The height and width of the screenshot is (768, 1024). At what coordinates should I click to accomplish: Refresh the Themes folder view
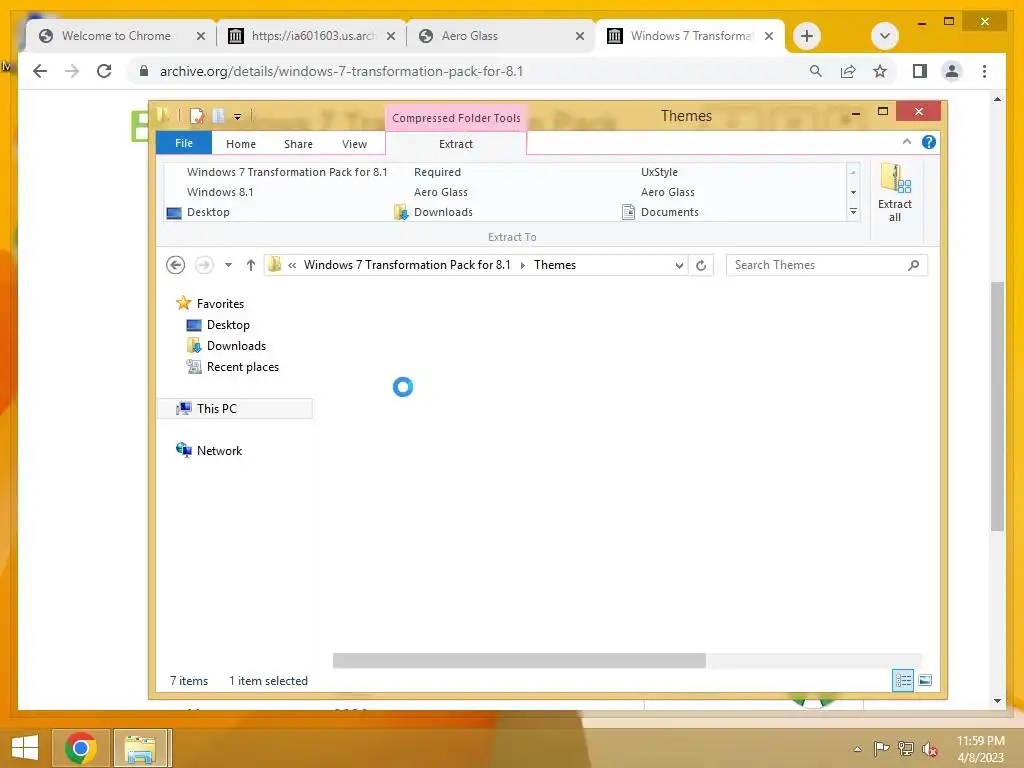701,265
